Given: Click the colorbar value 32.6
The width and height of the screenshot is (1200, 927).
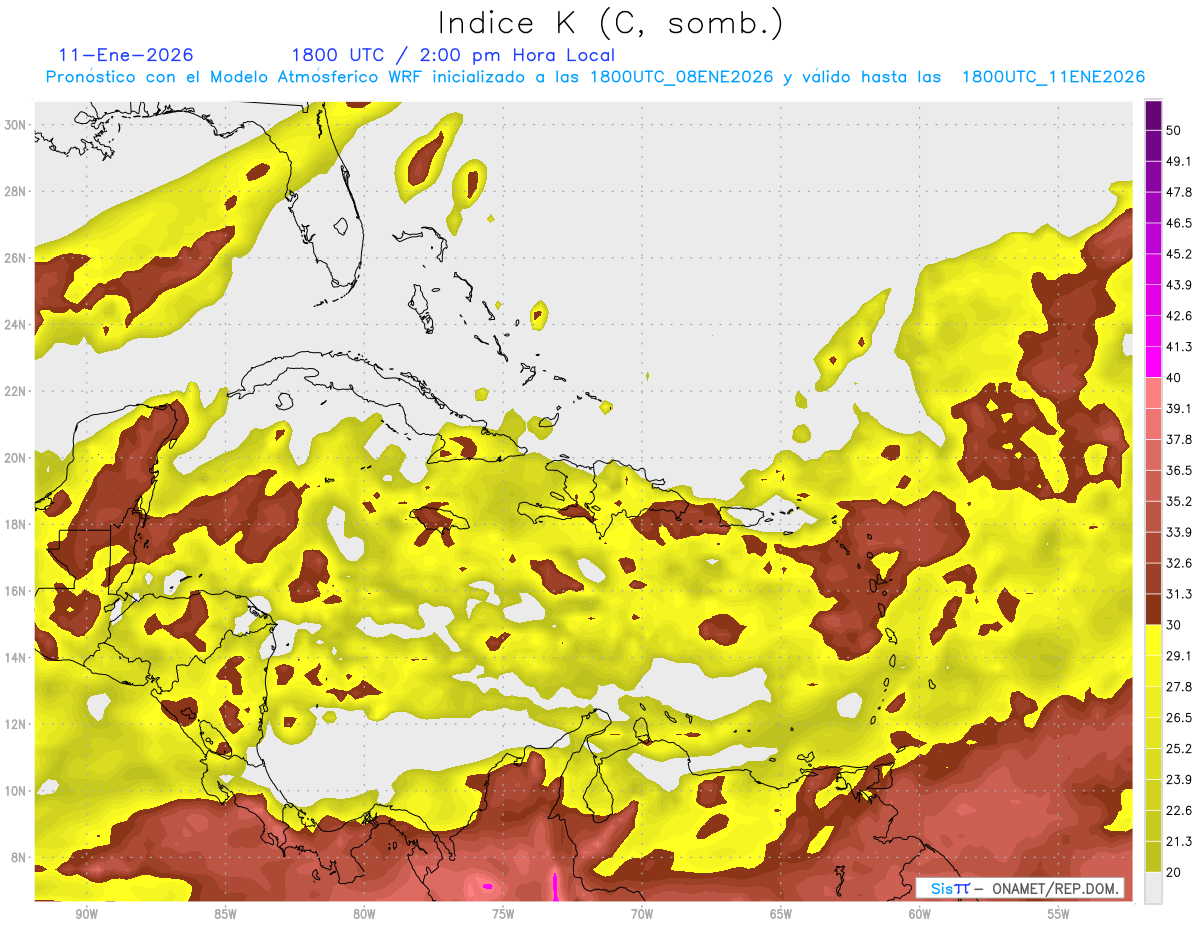Looking at the screenshot, I should tap(1179, 563).
